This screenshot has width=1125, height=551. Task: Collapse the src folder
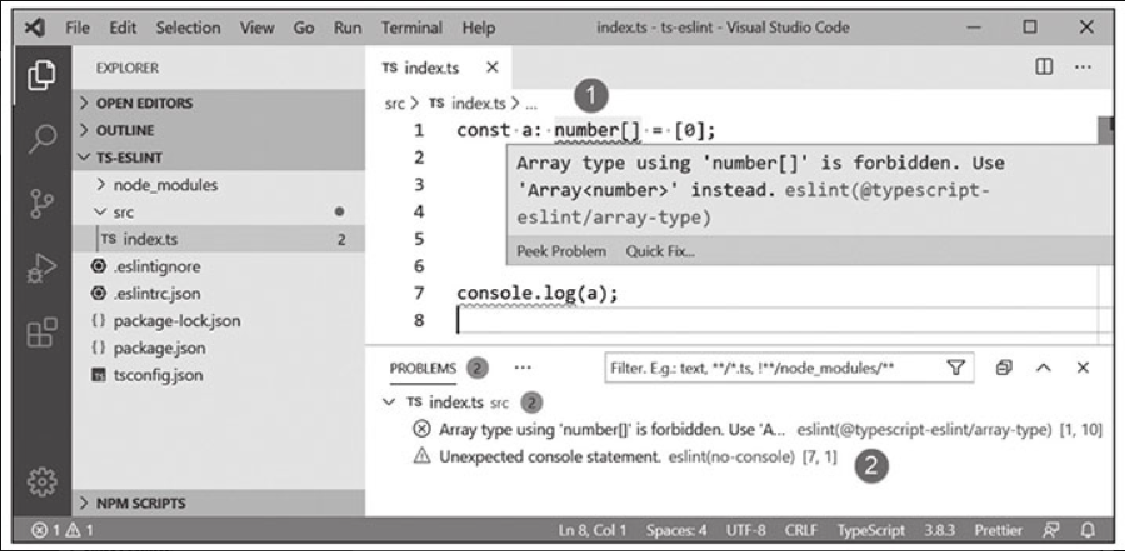pos(218,212)
